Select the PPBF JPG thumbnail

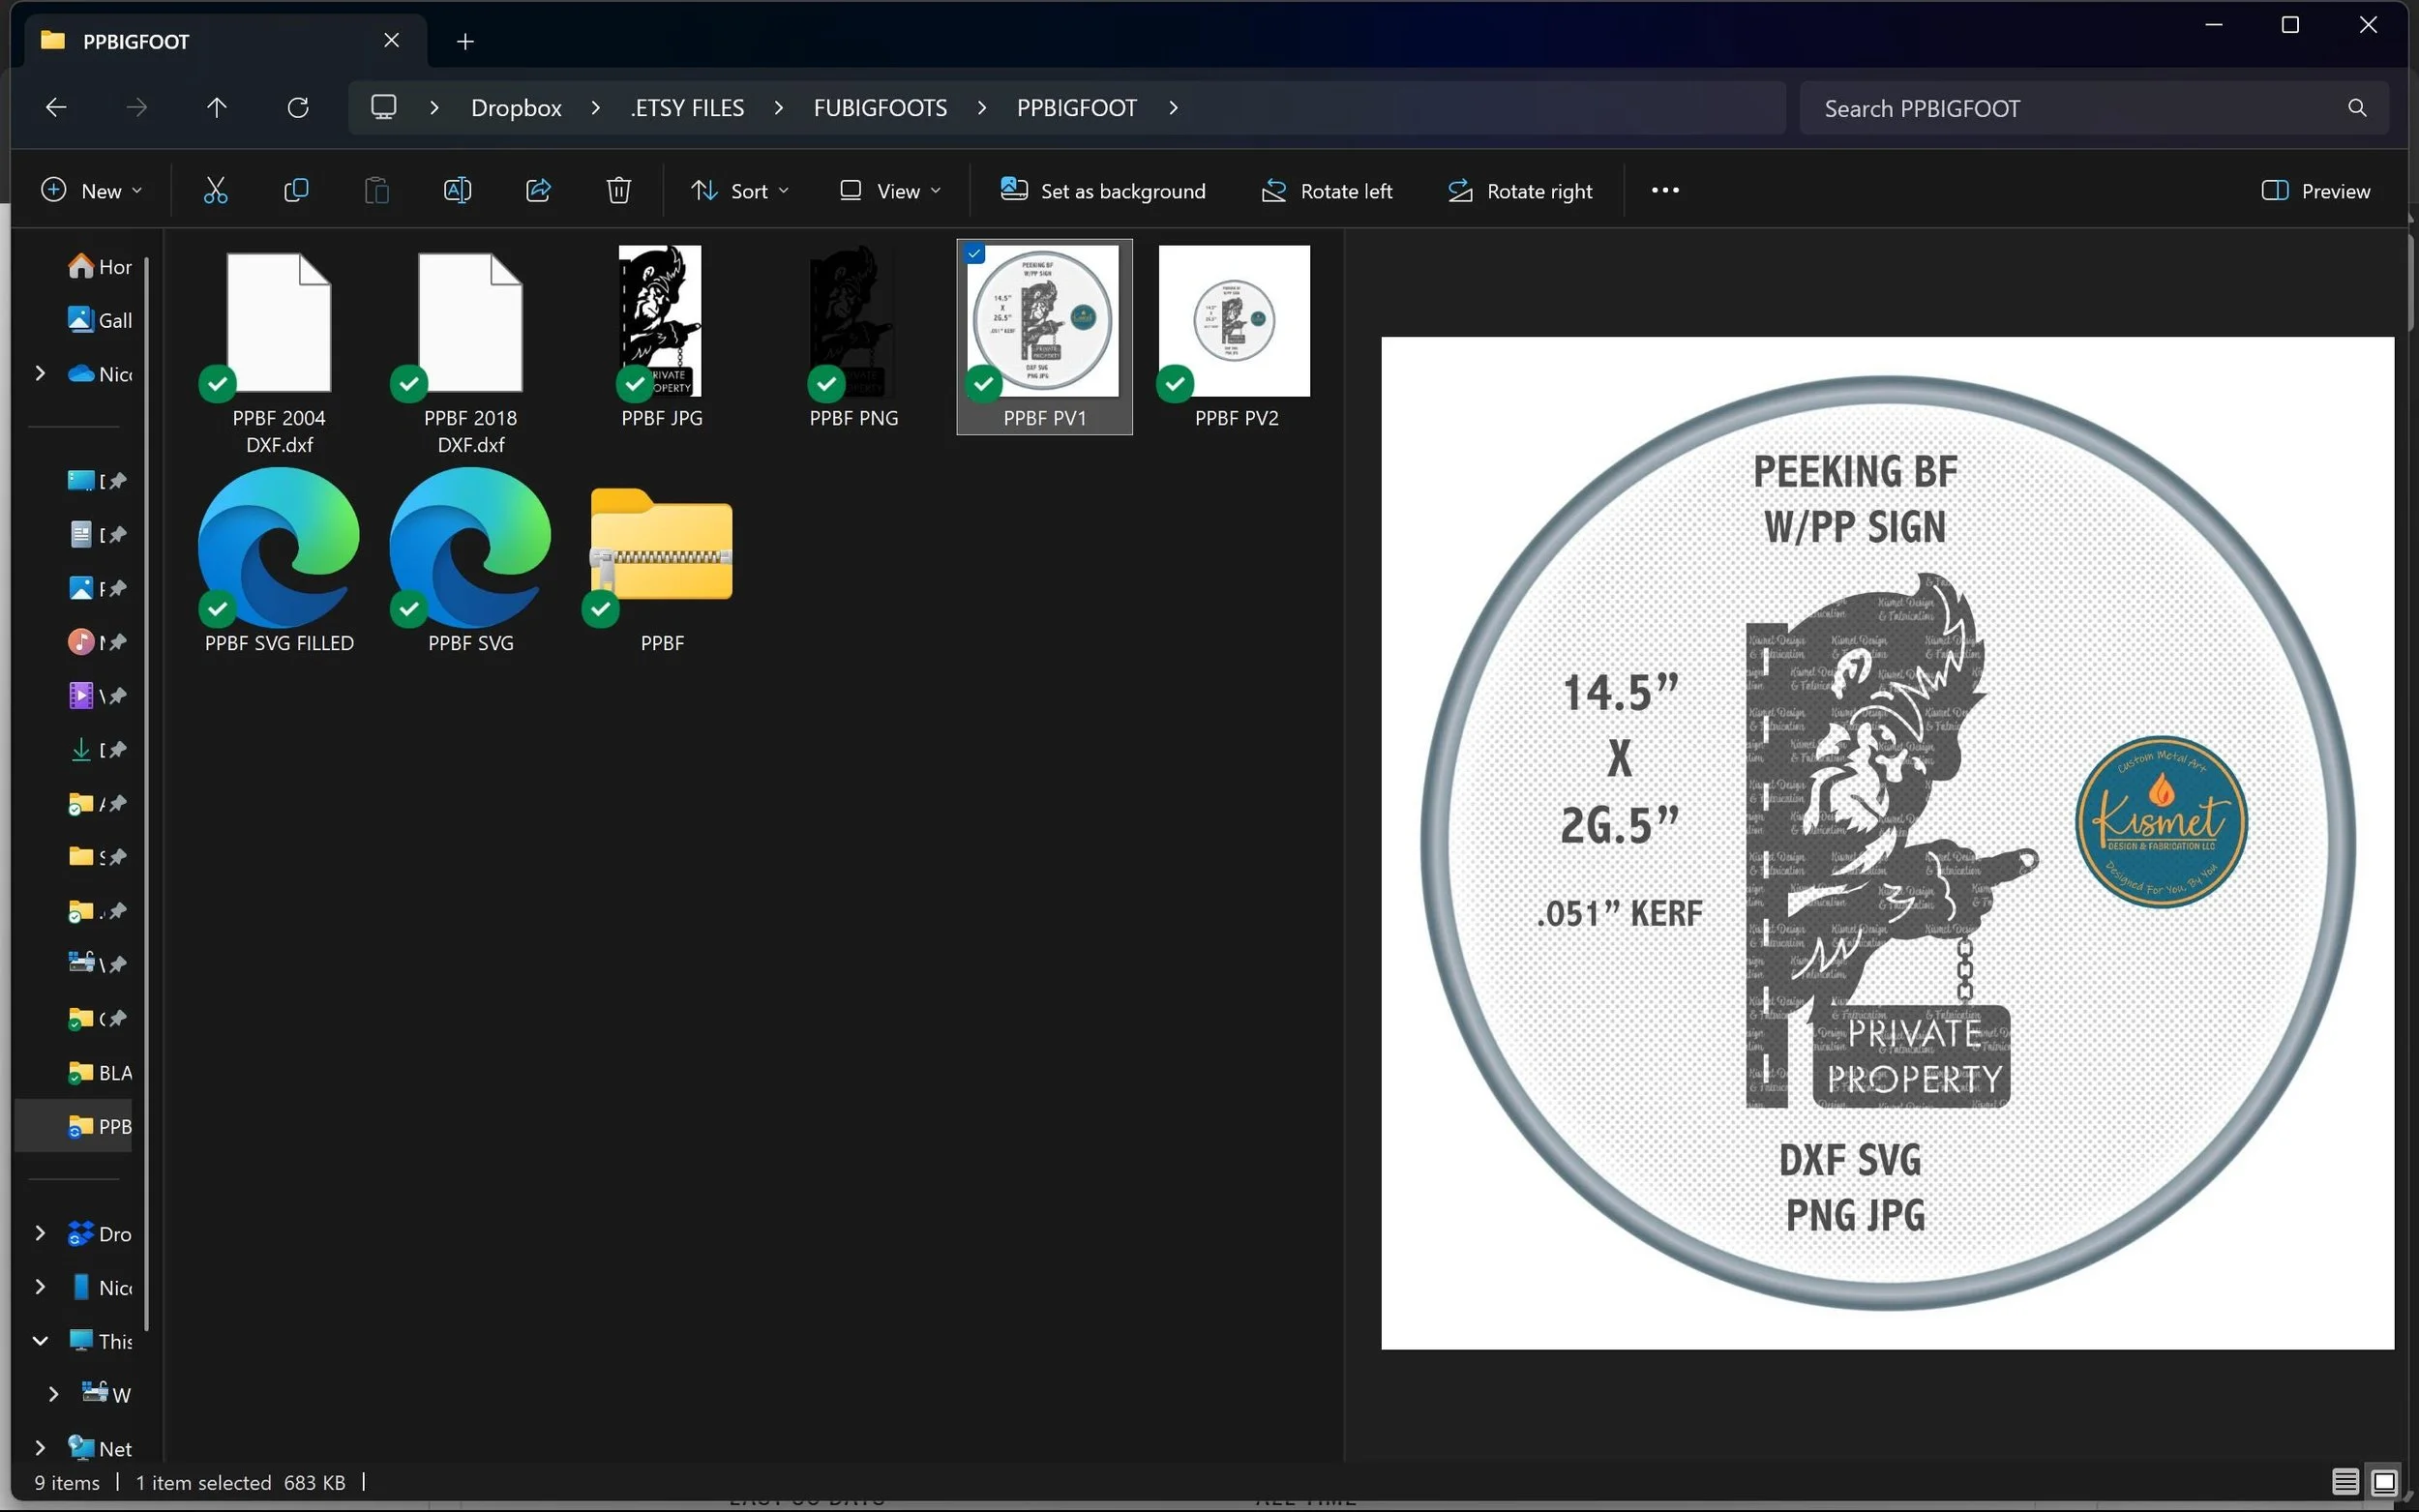tap(660, 322)
